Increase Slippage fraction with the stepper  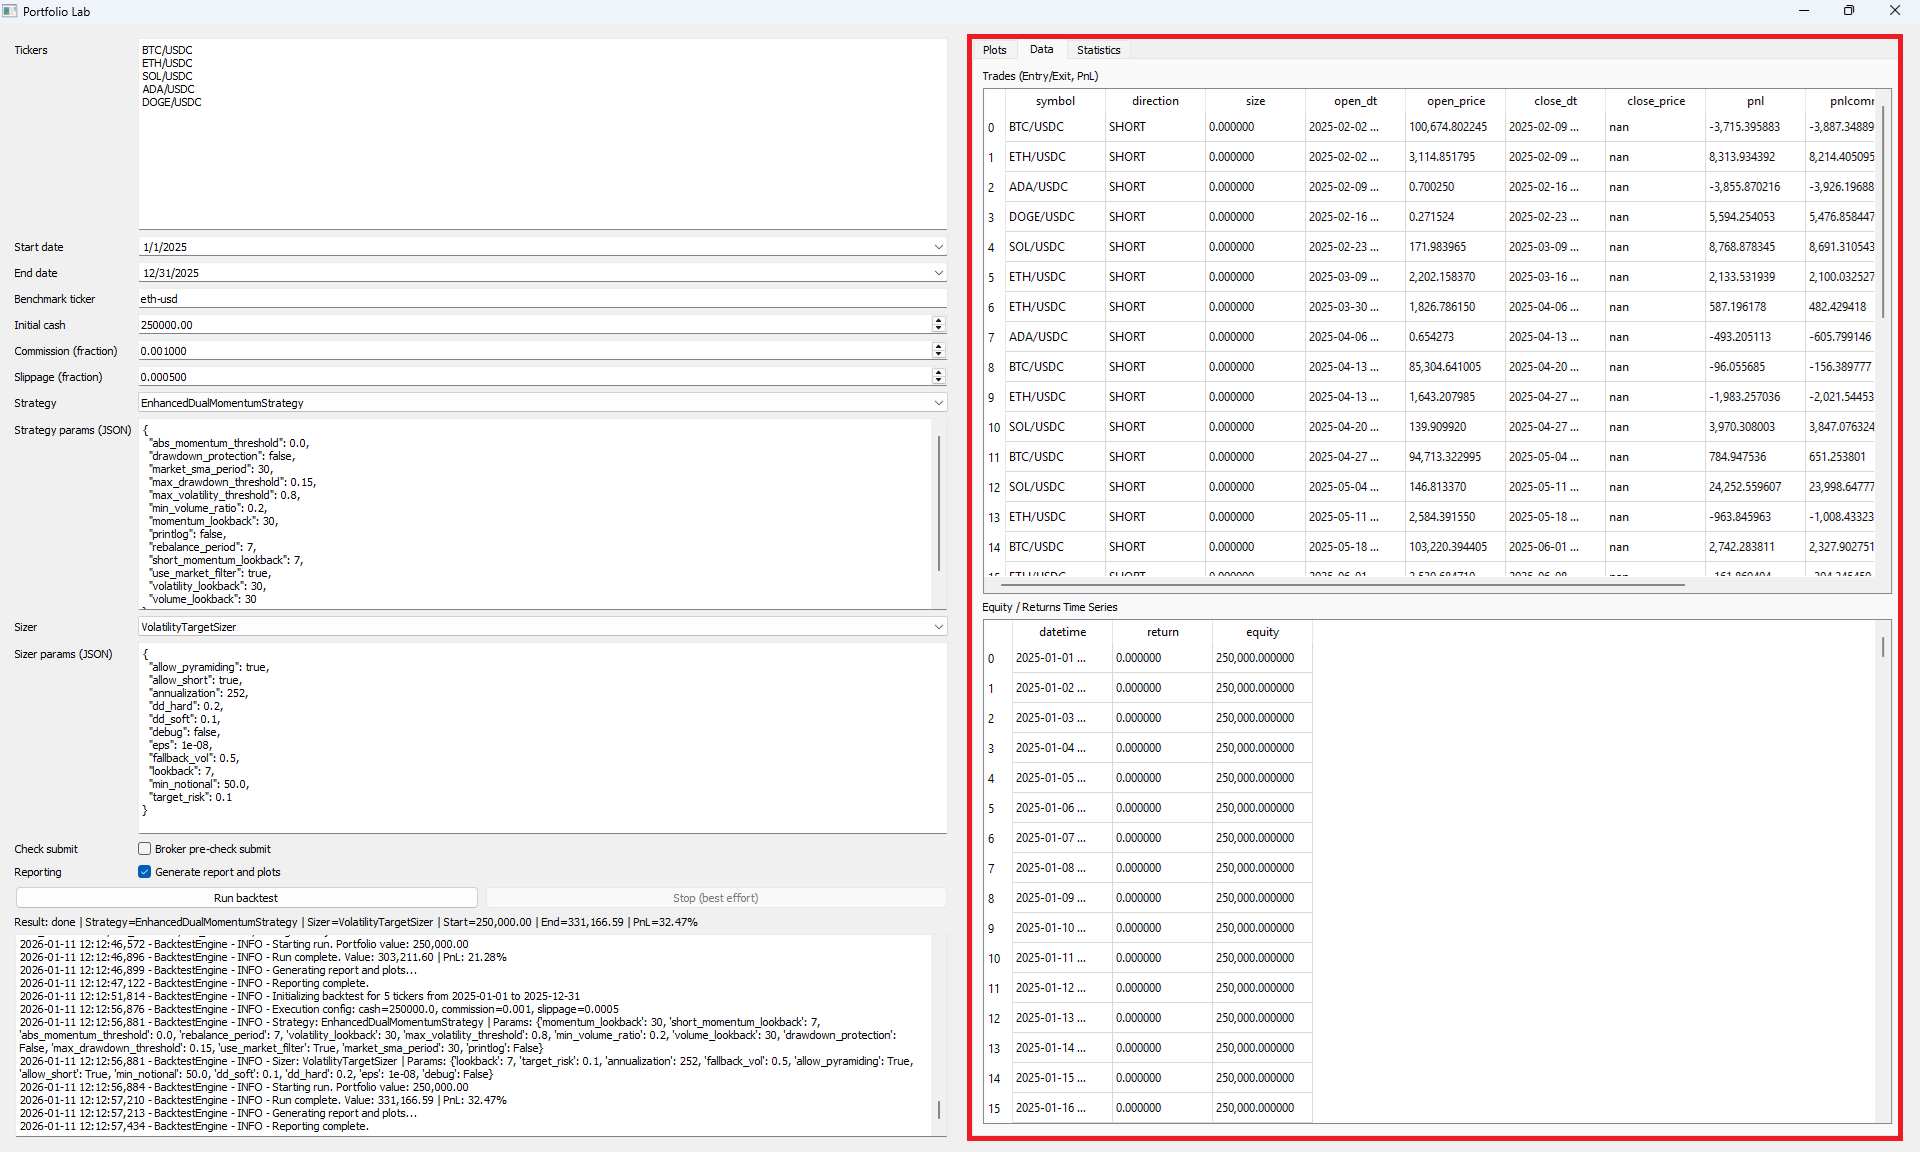coord(938,371)
